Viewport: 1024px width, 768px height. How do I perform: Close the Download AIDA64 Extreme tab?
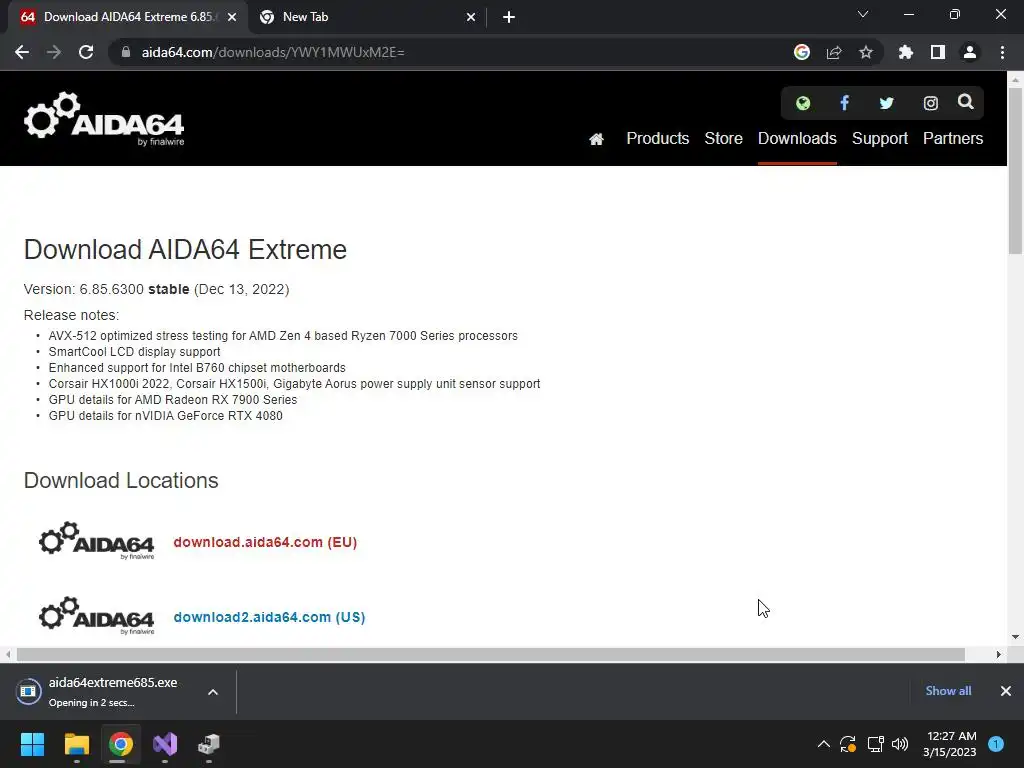[232, 17]
